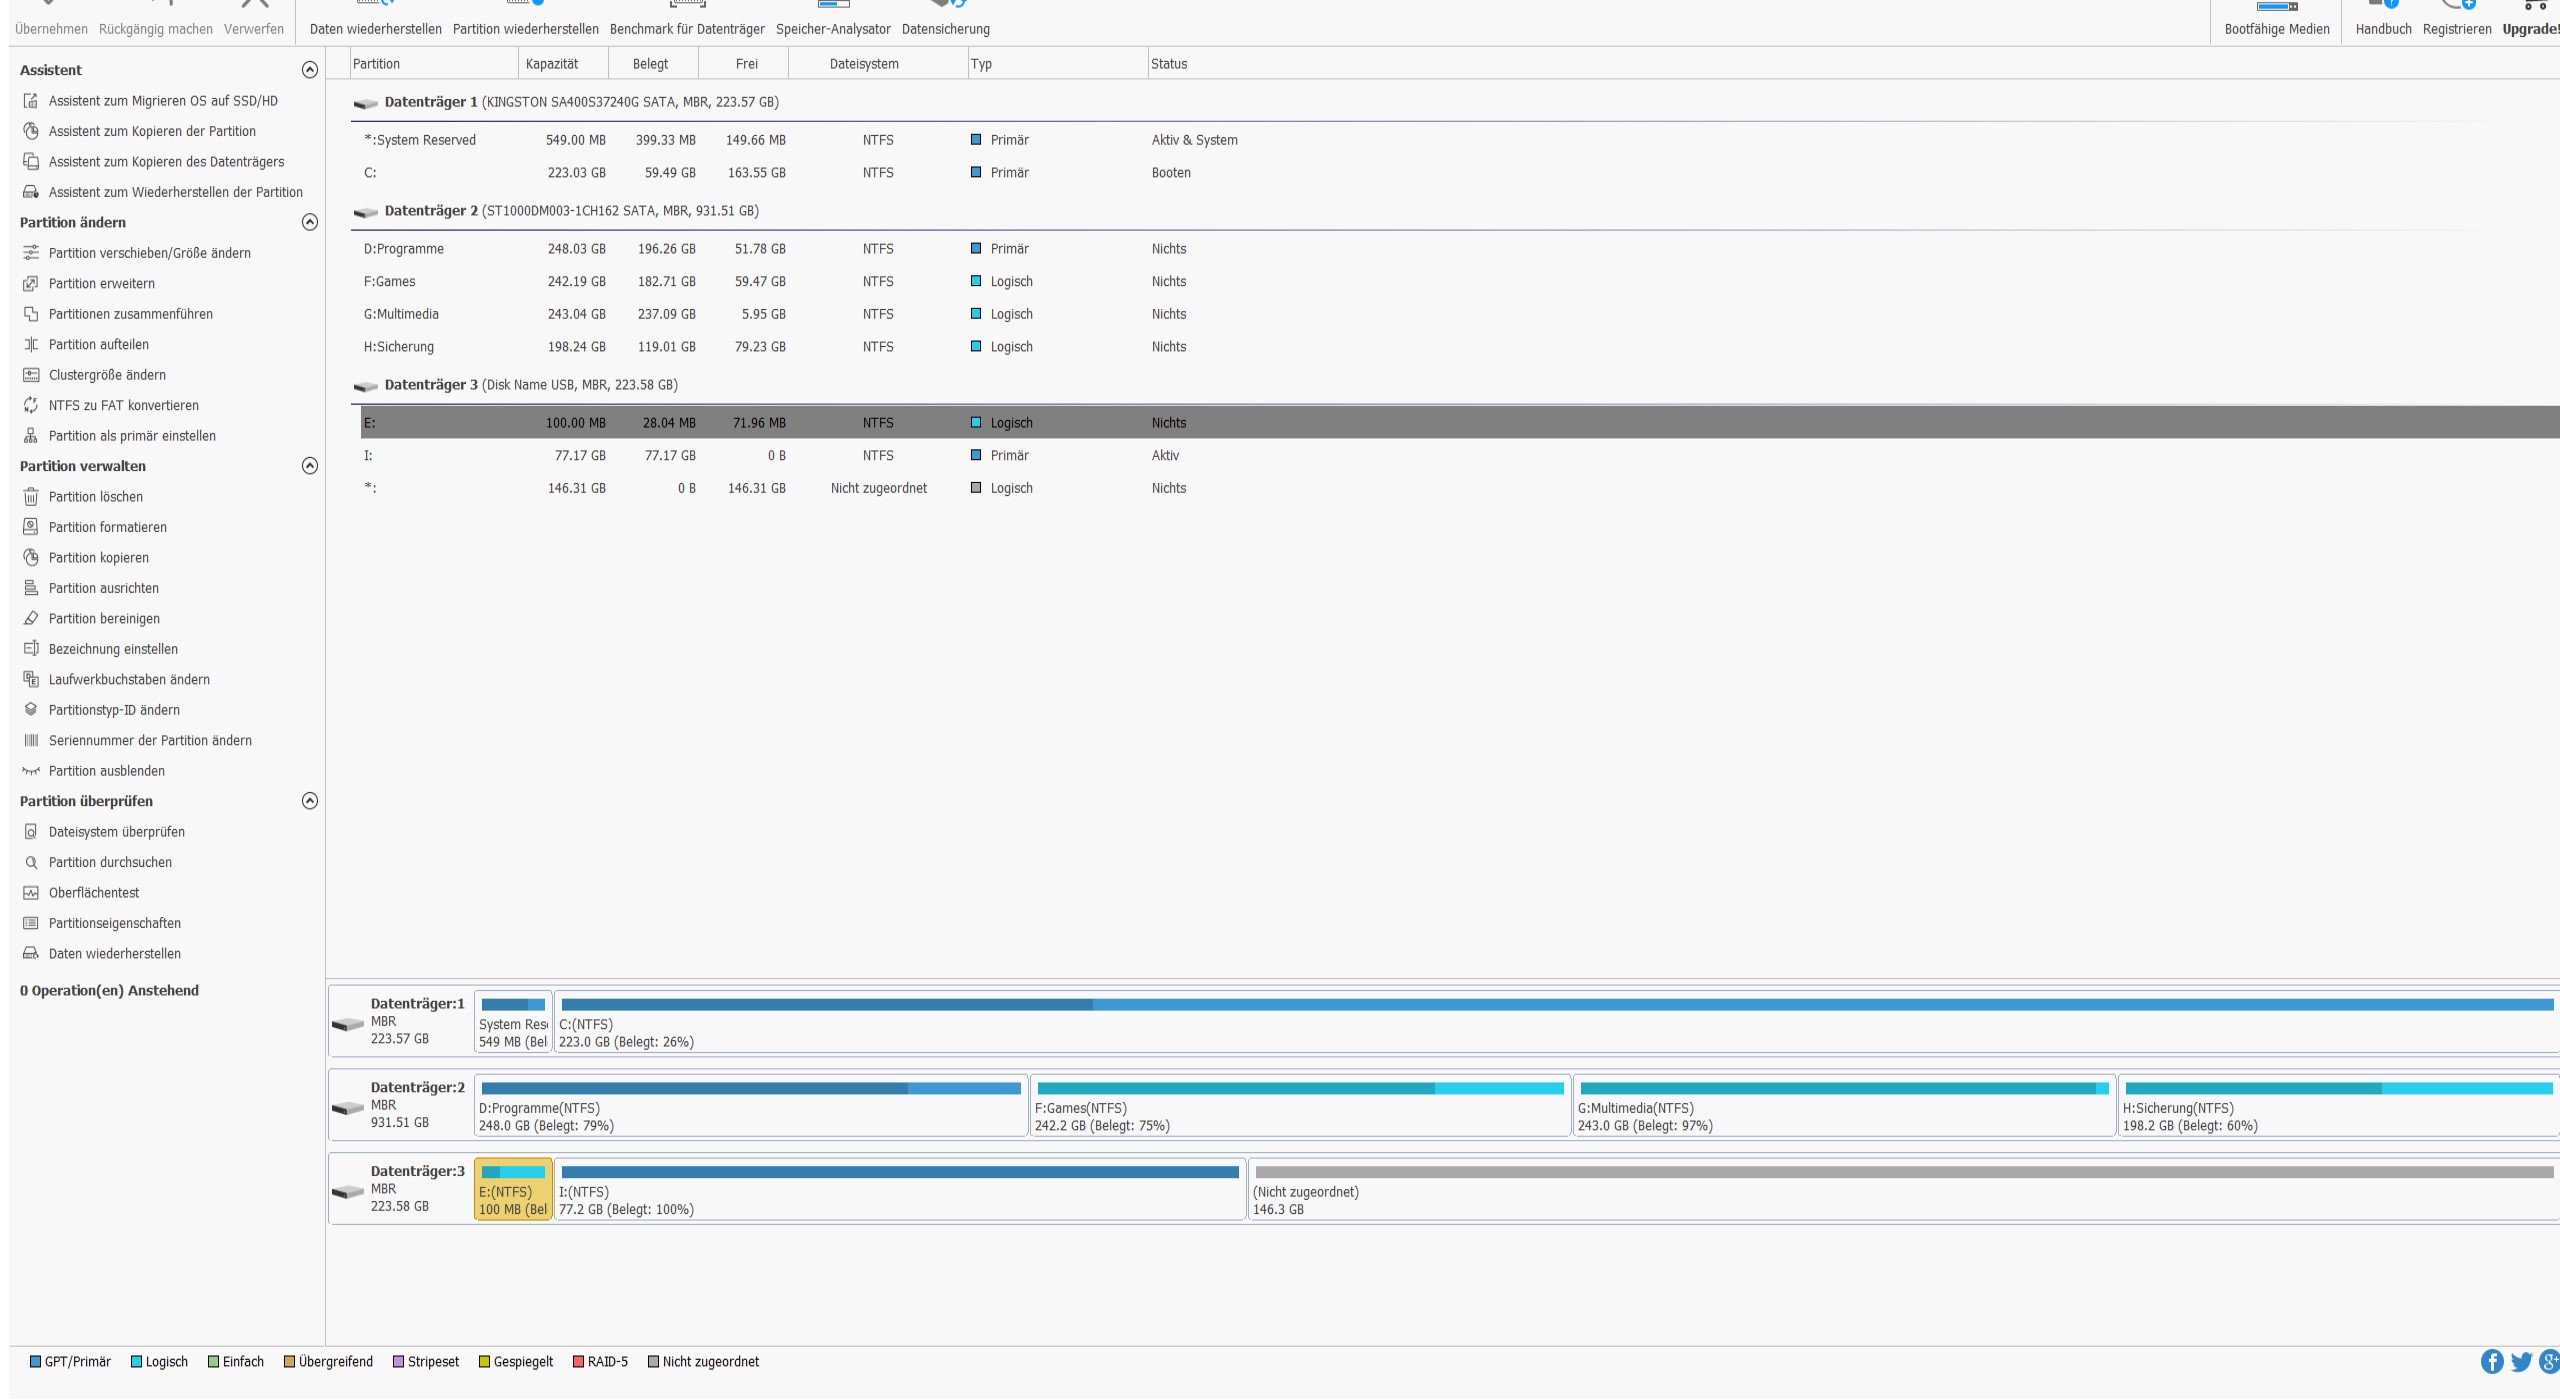This screenshot has height=1400, width=2560.
Task: Select the unallocated 146.3 GB block on Datenträger 3
Action: pyautogui.click(x=1900, y=1192)
